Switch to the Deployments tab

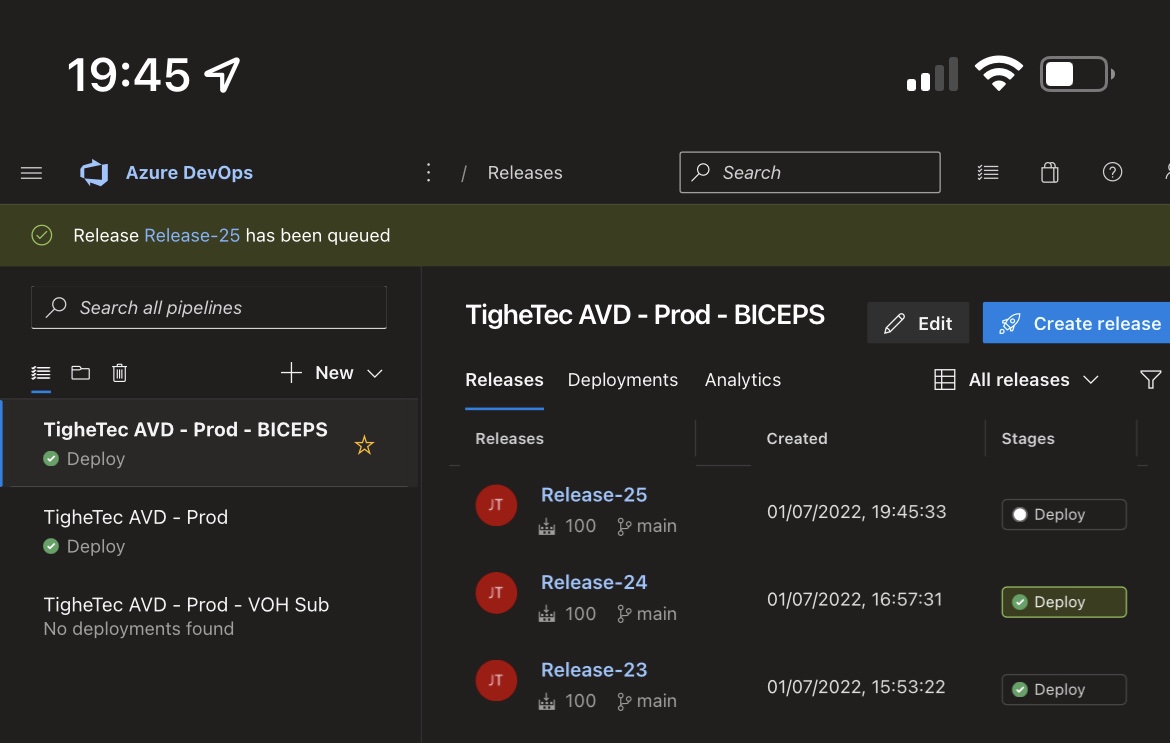pyautogui.click(x=622, y=380)
